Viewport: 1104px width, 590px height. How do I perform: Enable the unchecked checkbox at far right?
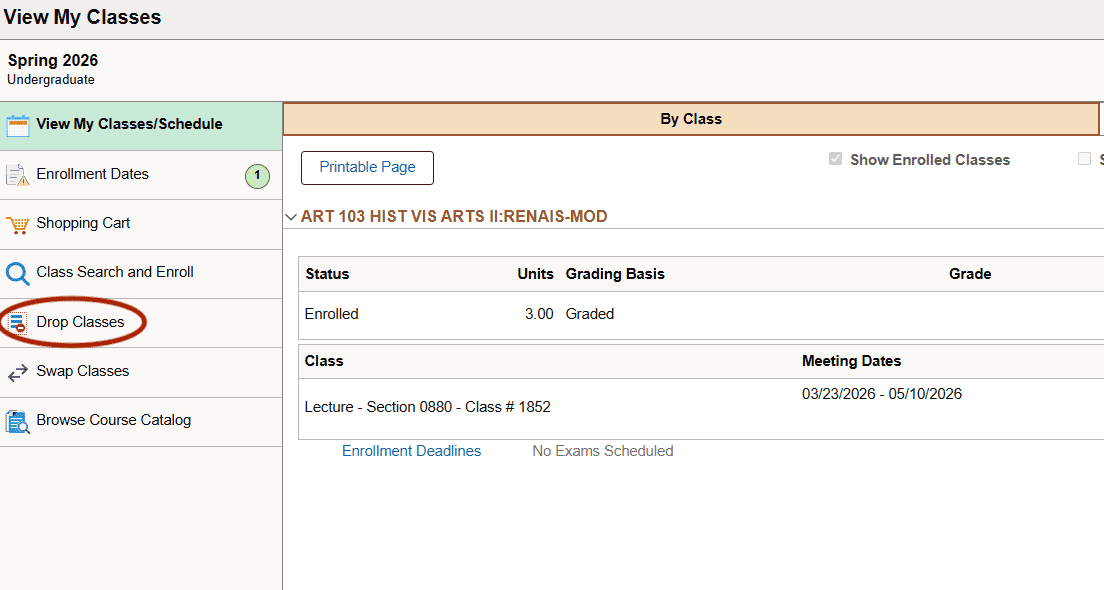pos(1083,159)
